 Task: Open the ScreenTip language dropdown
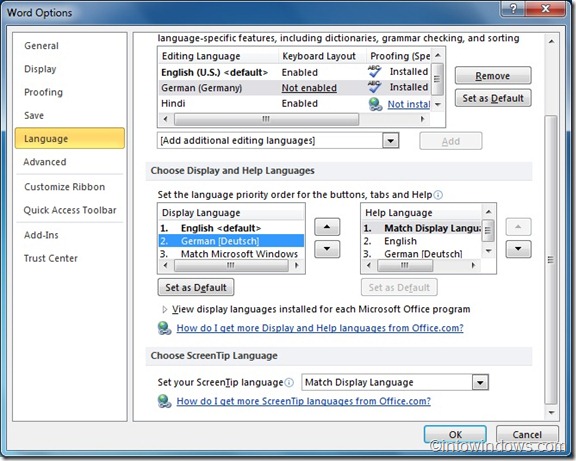(x=480, y=382)
